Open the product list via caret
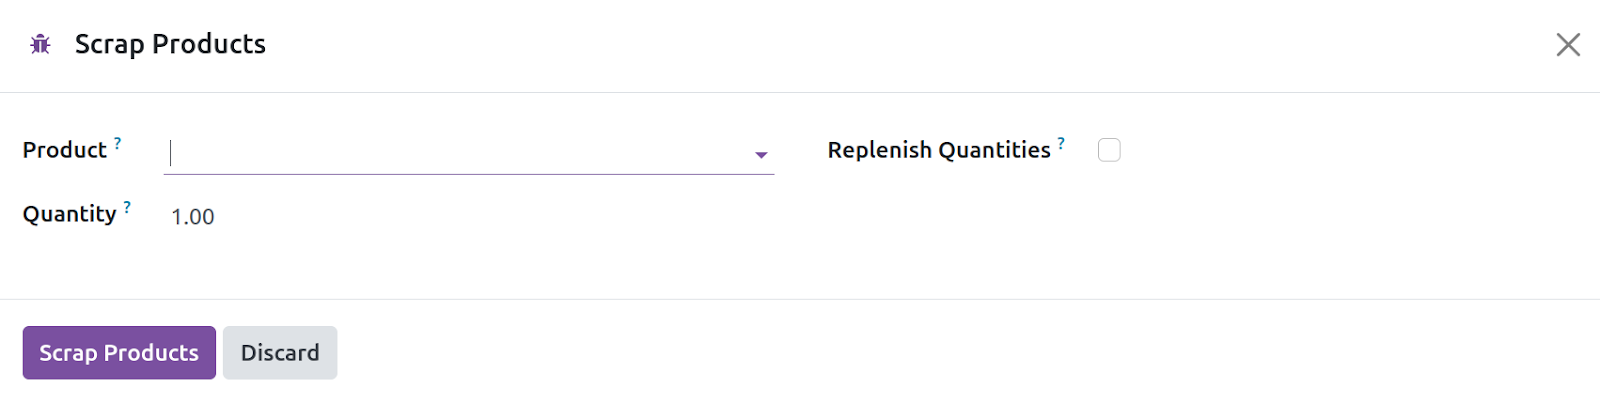 [x=761, y=155]
